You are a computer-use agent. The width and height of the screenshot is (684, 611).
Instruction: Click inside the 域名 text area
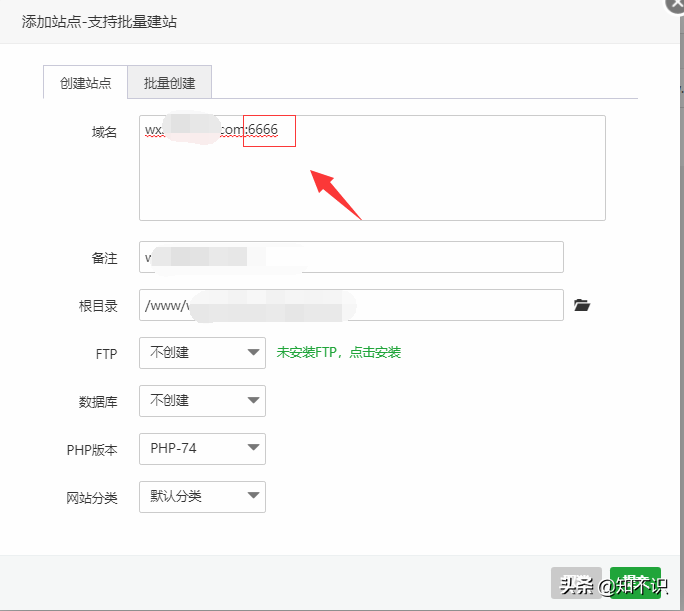(x=372, y=168)
